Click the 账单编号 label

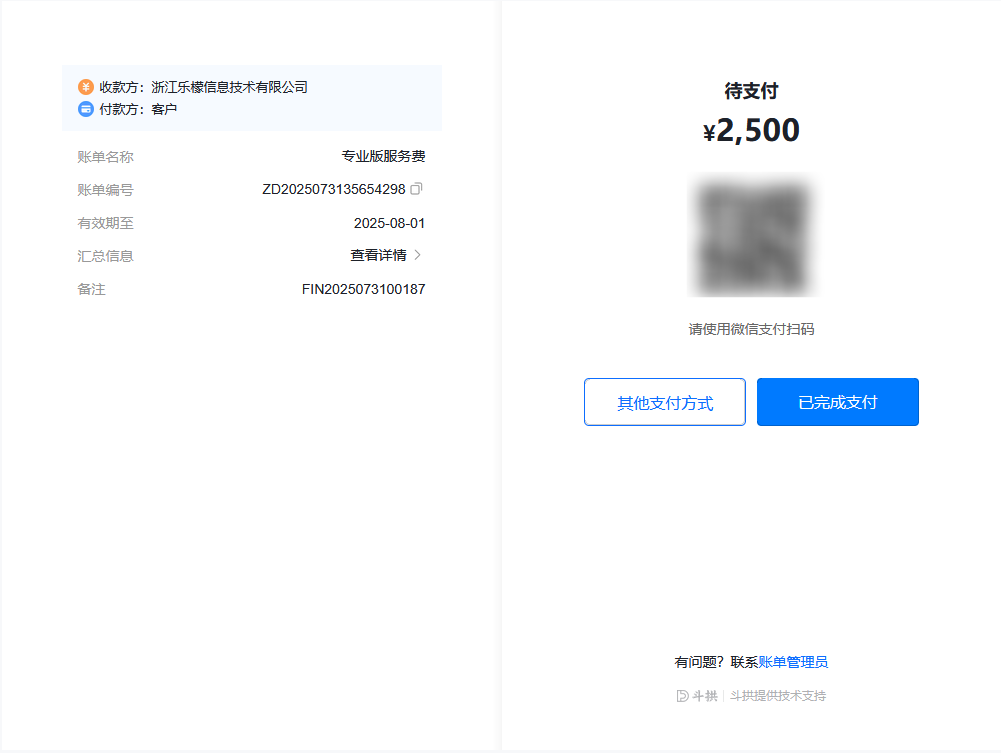pos(105,190)
